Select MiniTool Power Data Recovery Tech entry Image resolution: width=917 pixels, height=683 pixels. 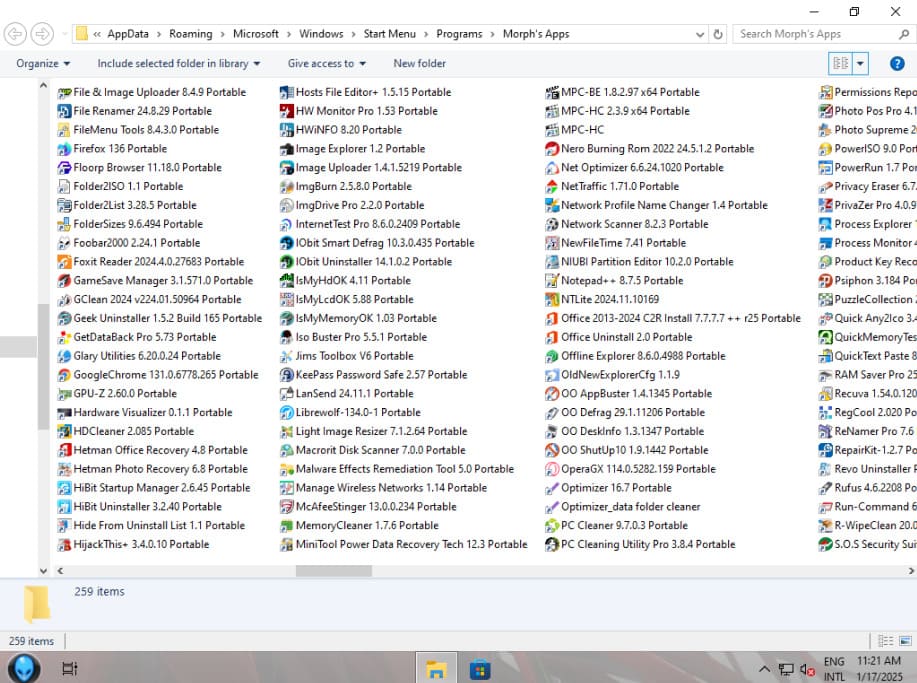tap(404, 544)
